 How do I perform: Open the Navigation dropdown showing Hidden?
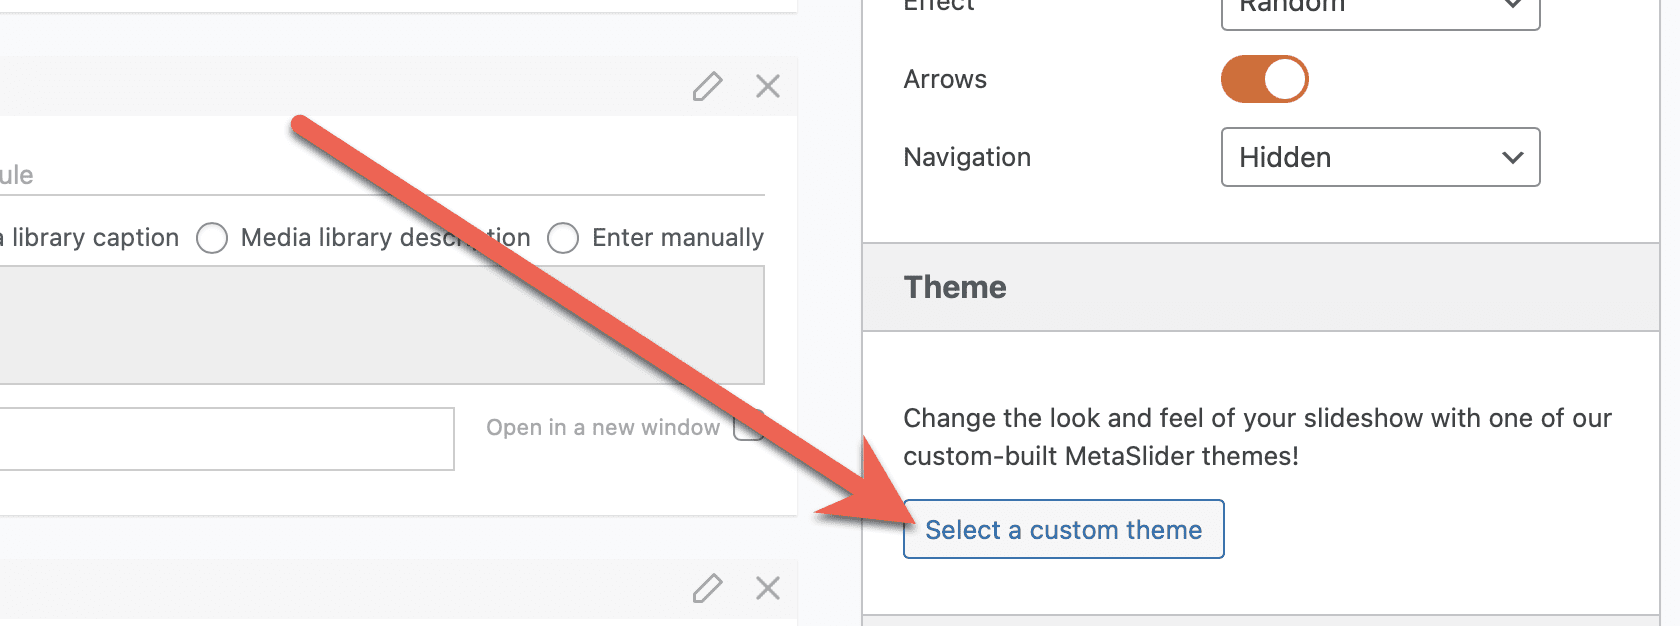coord(1380,157)
